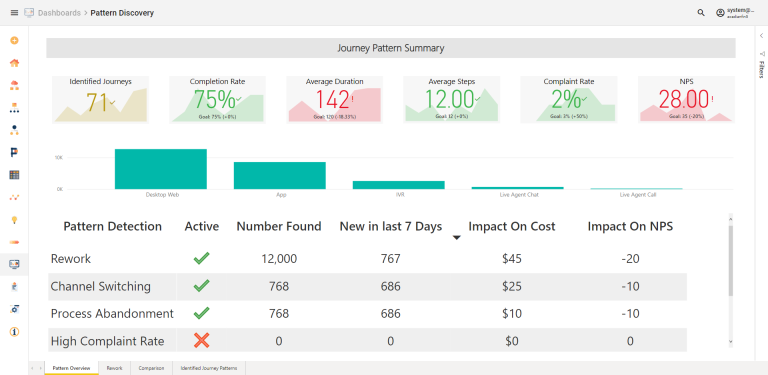The height and width of the screenshot is (375, 768).
Task: Open the Comparison tab
Action: [x=151, y=368]
